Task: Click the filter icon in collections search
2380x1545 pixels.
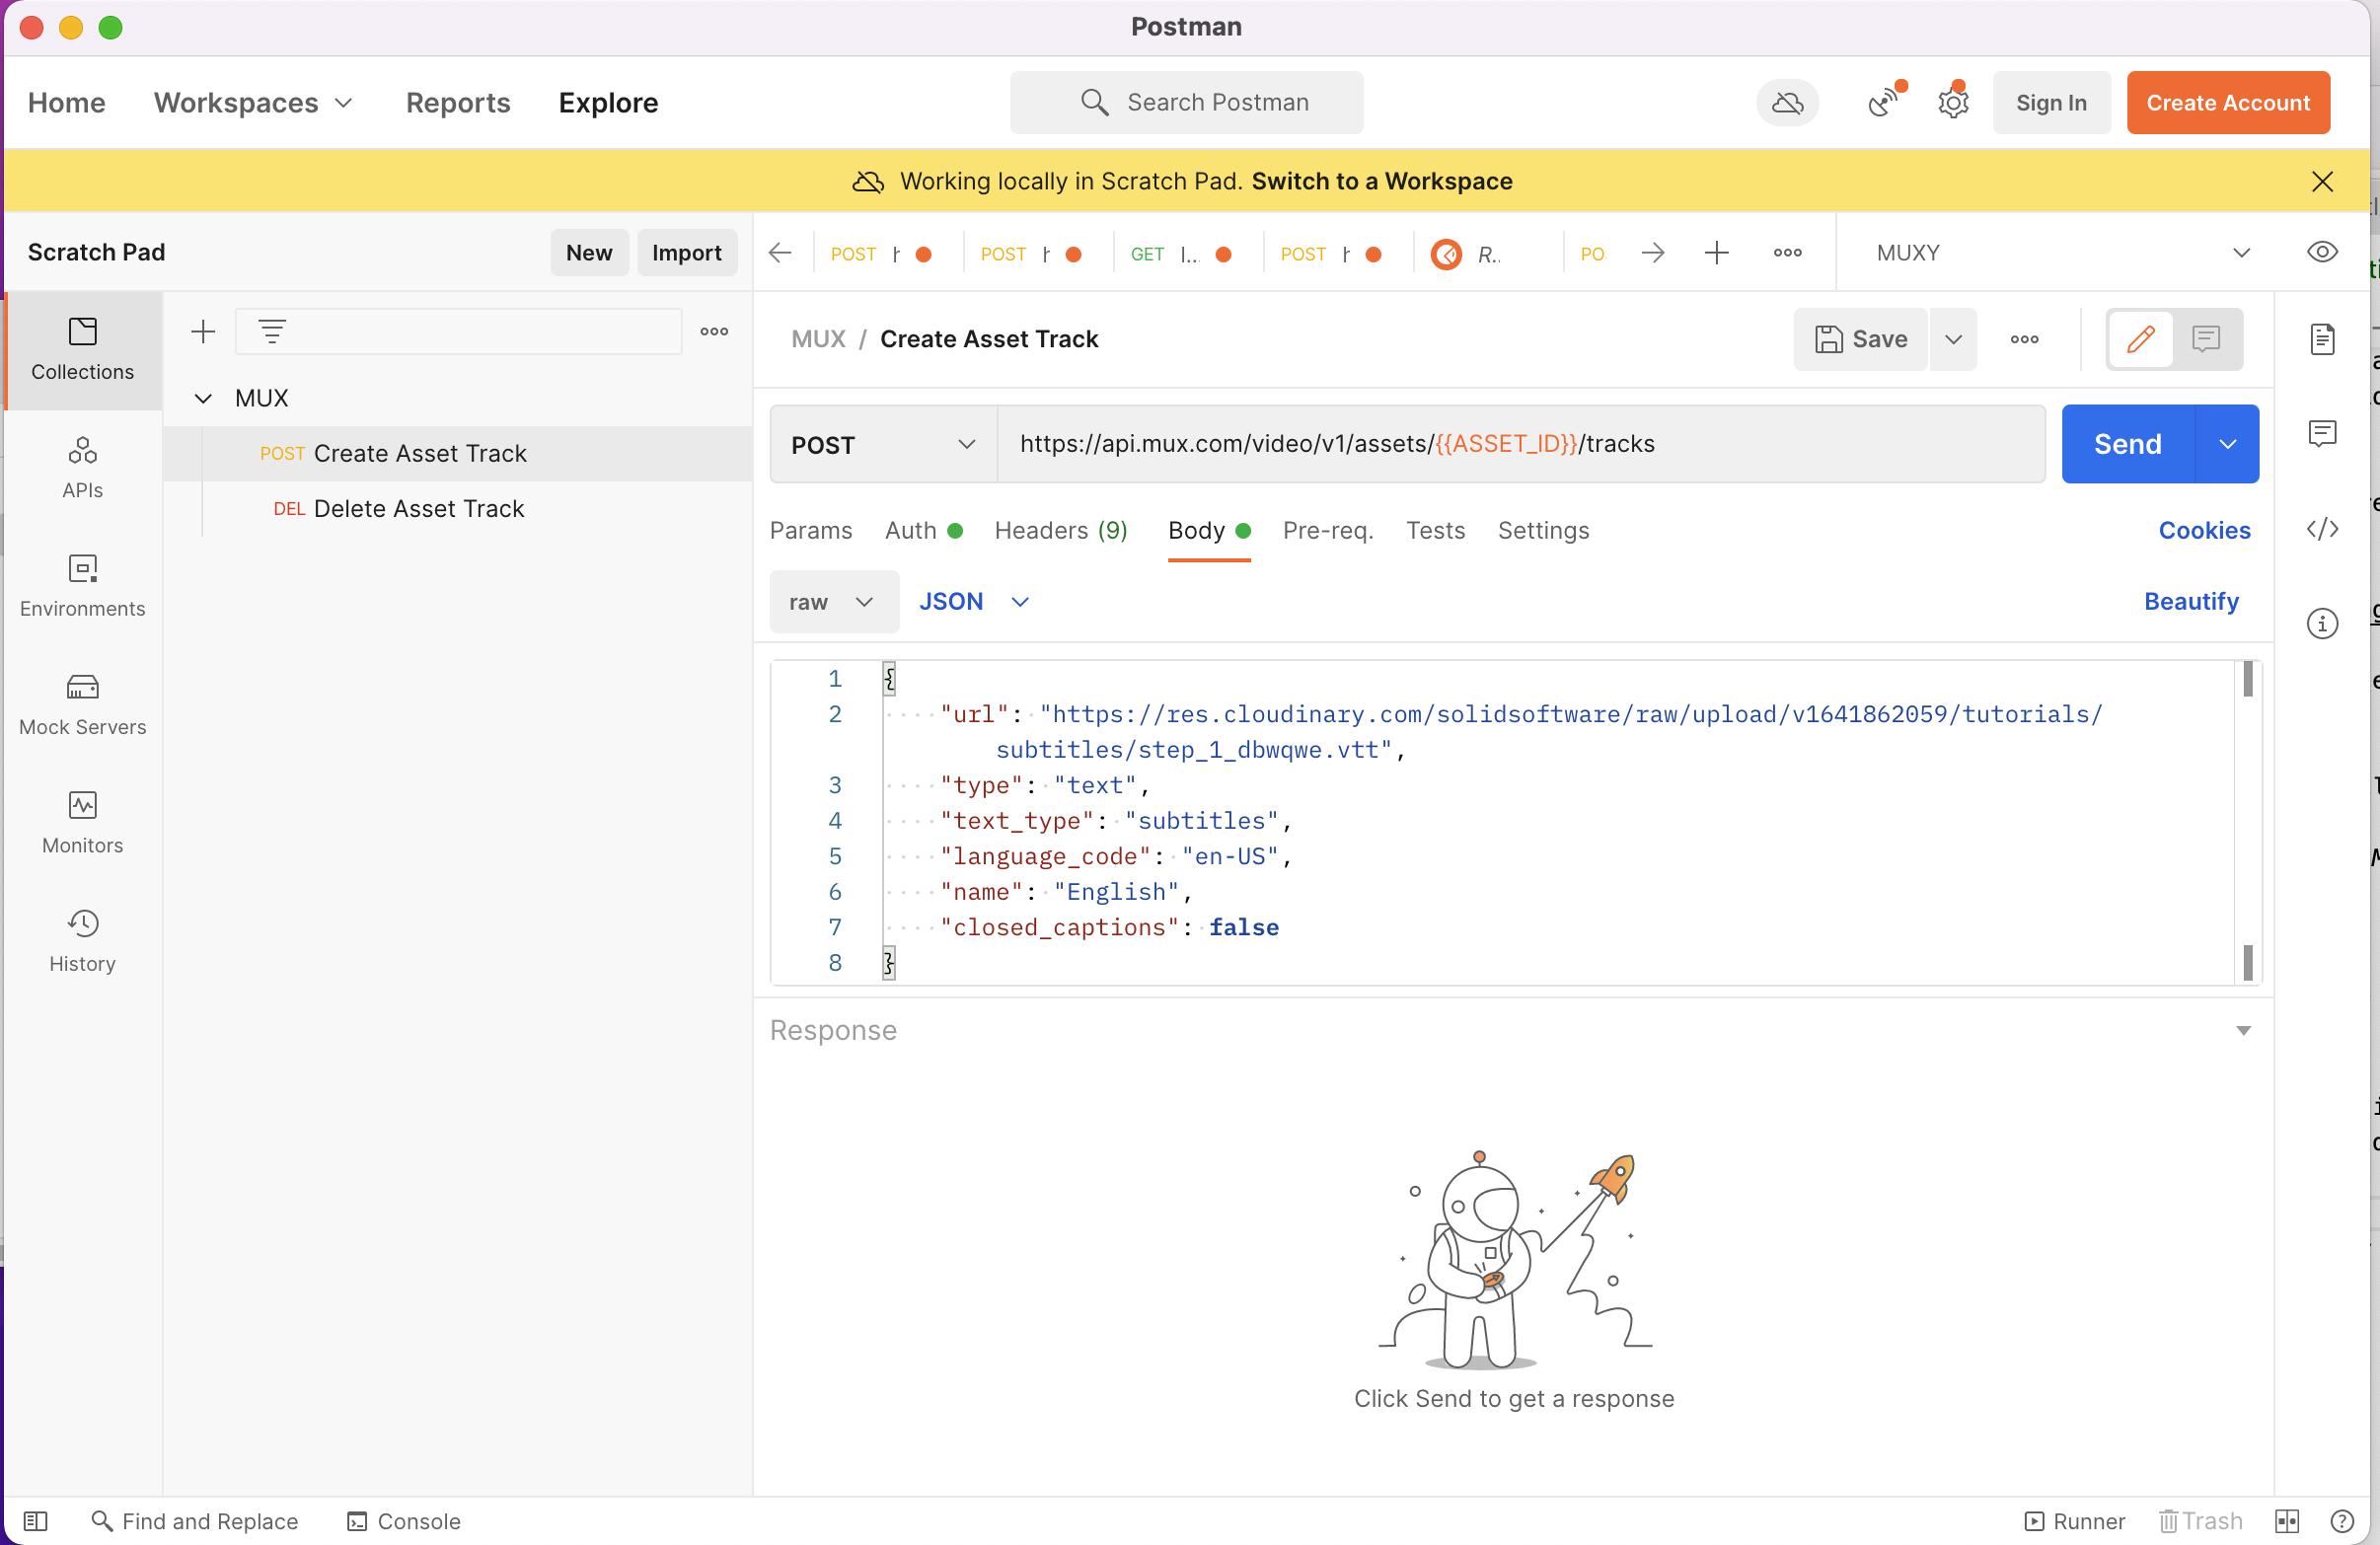Action: pyautogui.click(x=272, y=331)
